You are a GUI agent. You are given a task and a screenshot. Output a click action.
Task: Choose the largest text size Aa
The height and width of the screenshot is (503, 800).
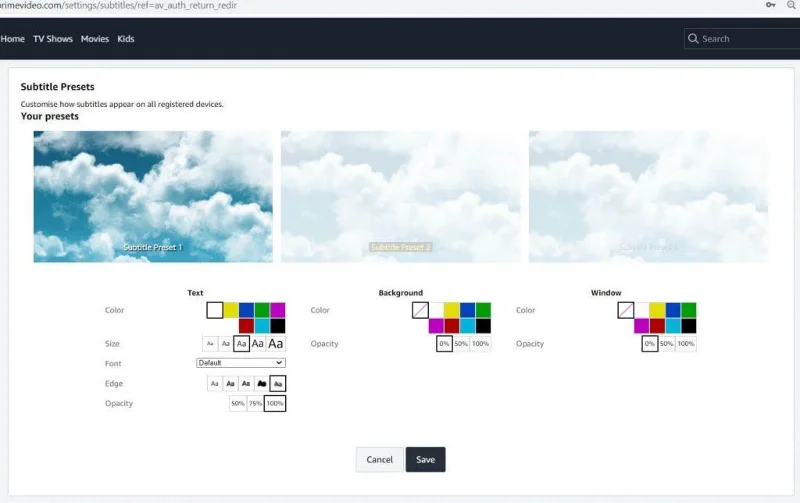point(276,344)
